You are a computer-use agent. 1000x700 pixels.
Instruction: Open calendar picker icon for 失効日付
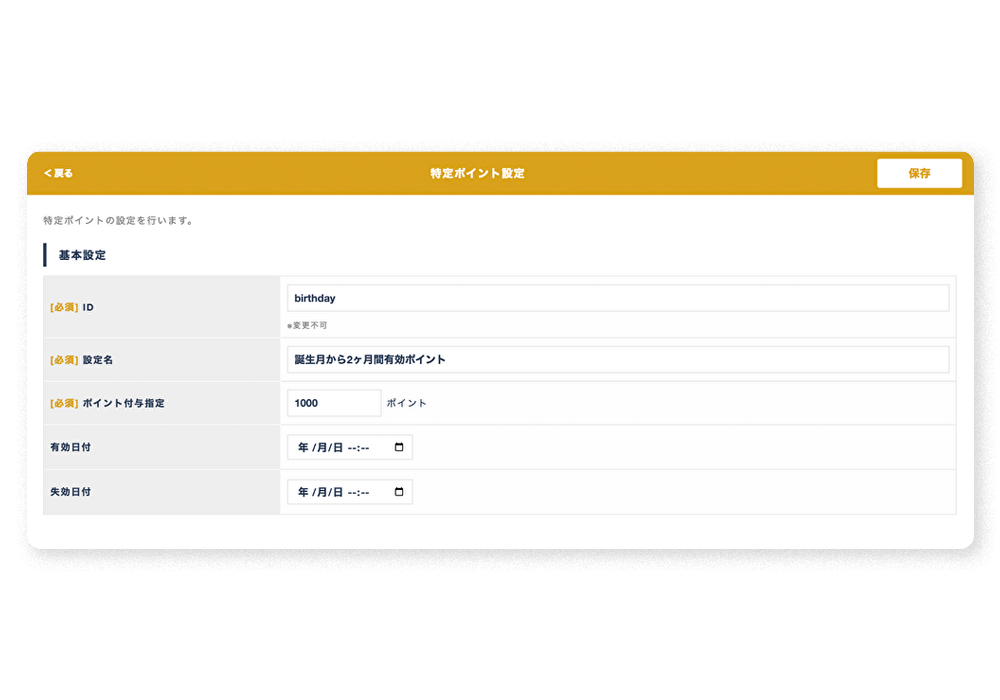[x=399, y=492]
